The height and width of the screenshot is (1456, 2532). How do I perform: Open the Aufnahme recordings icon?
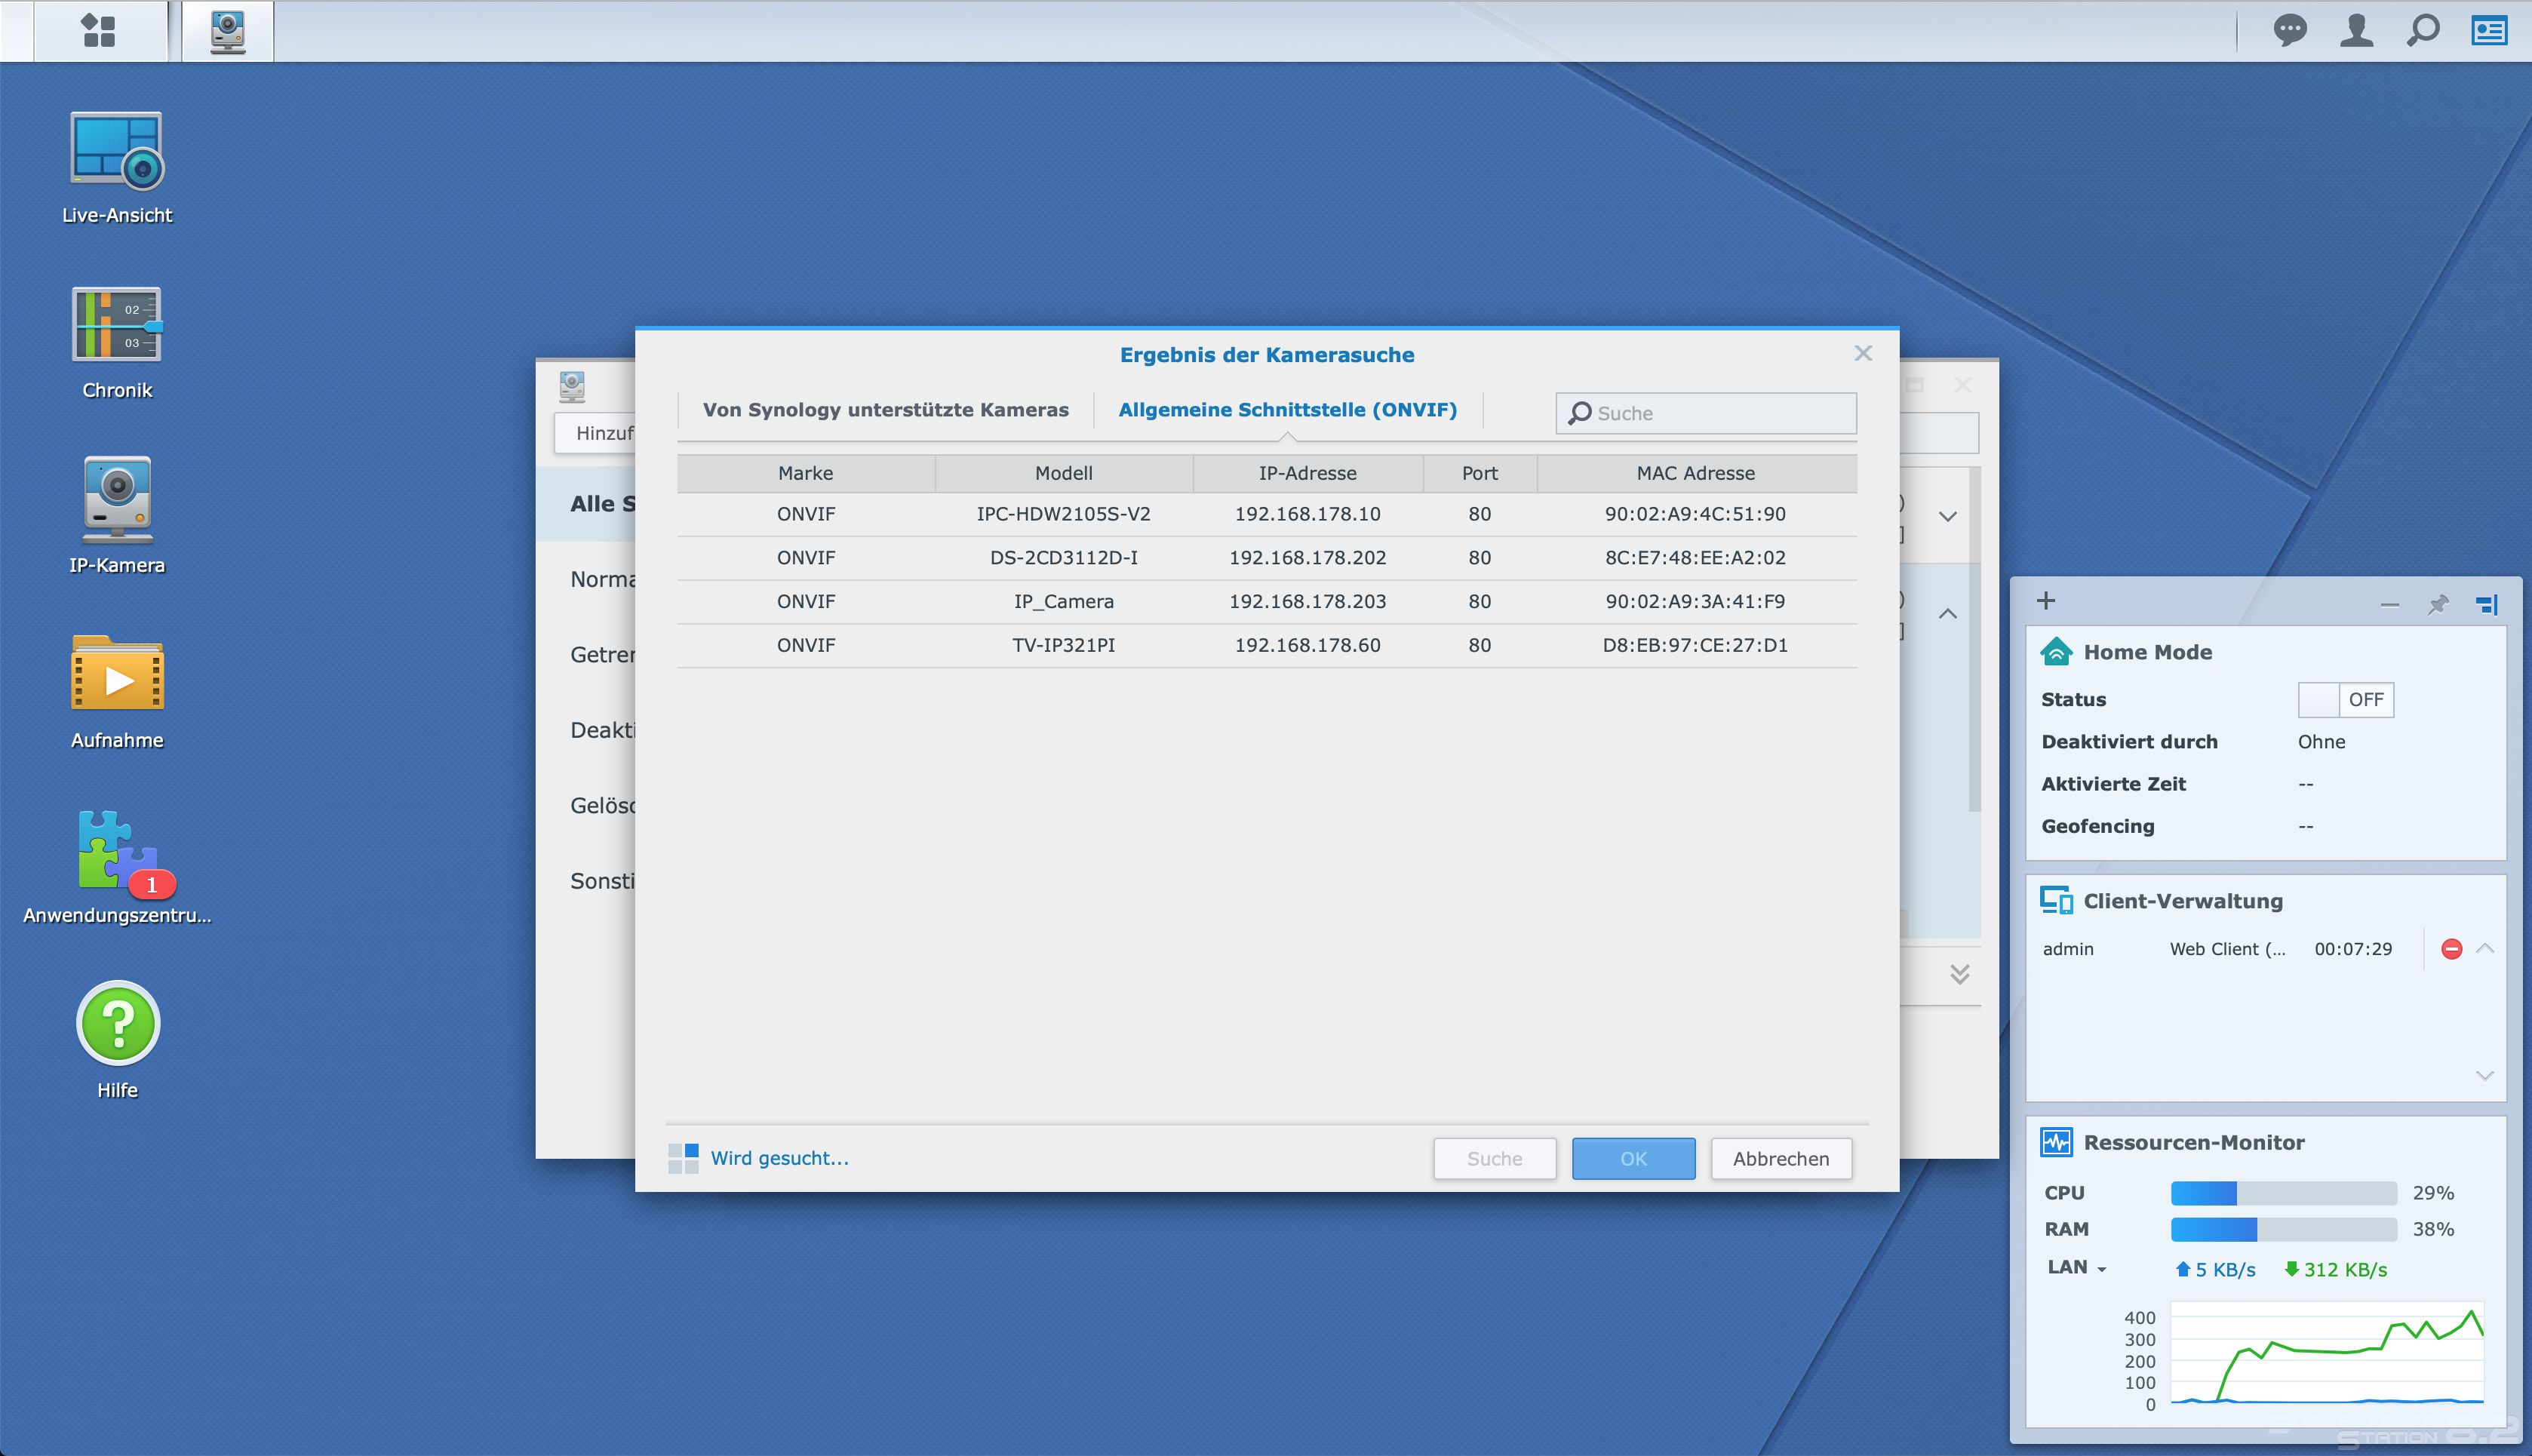(117, 675)
